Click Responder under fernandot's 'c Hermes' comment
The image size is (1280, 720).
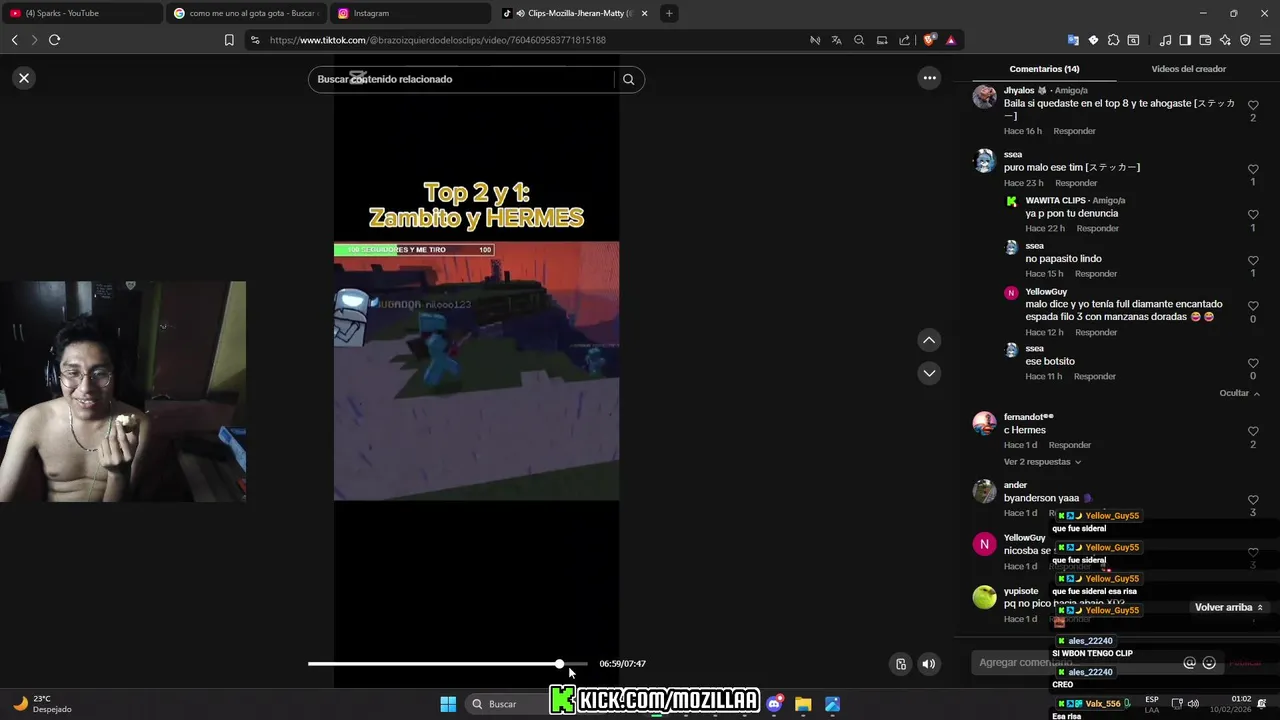coord(1069,445)
